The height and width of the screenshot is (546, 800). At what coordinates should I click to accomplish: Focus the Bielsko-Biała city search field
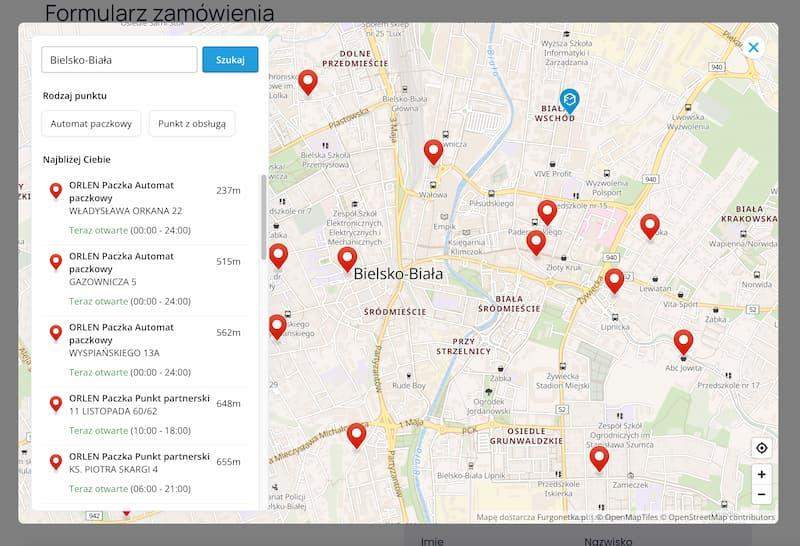(119, 60)
